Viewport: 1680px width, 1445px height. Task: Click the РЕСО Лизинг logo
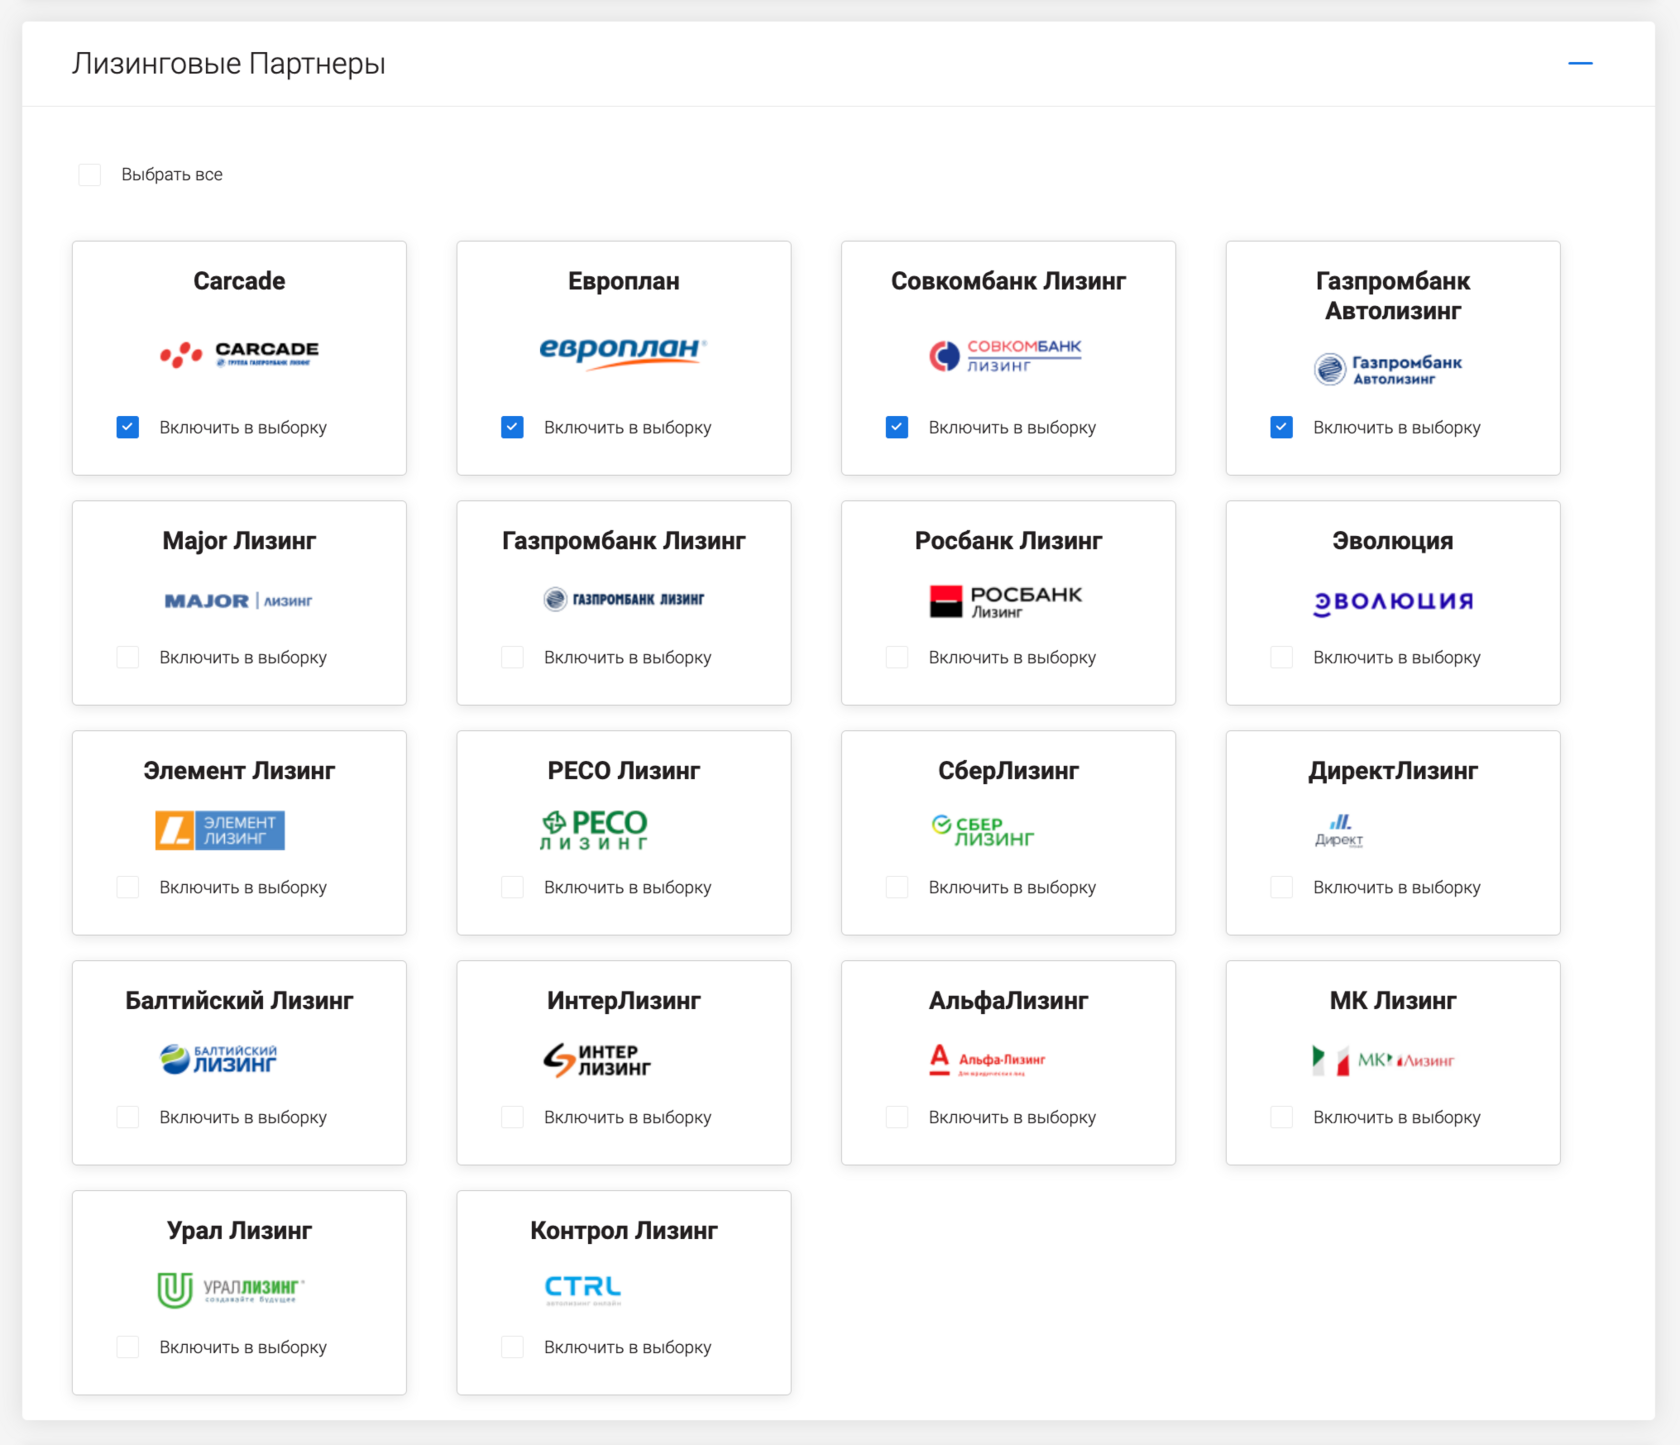tap(594, 829)
